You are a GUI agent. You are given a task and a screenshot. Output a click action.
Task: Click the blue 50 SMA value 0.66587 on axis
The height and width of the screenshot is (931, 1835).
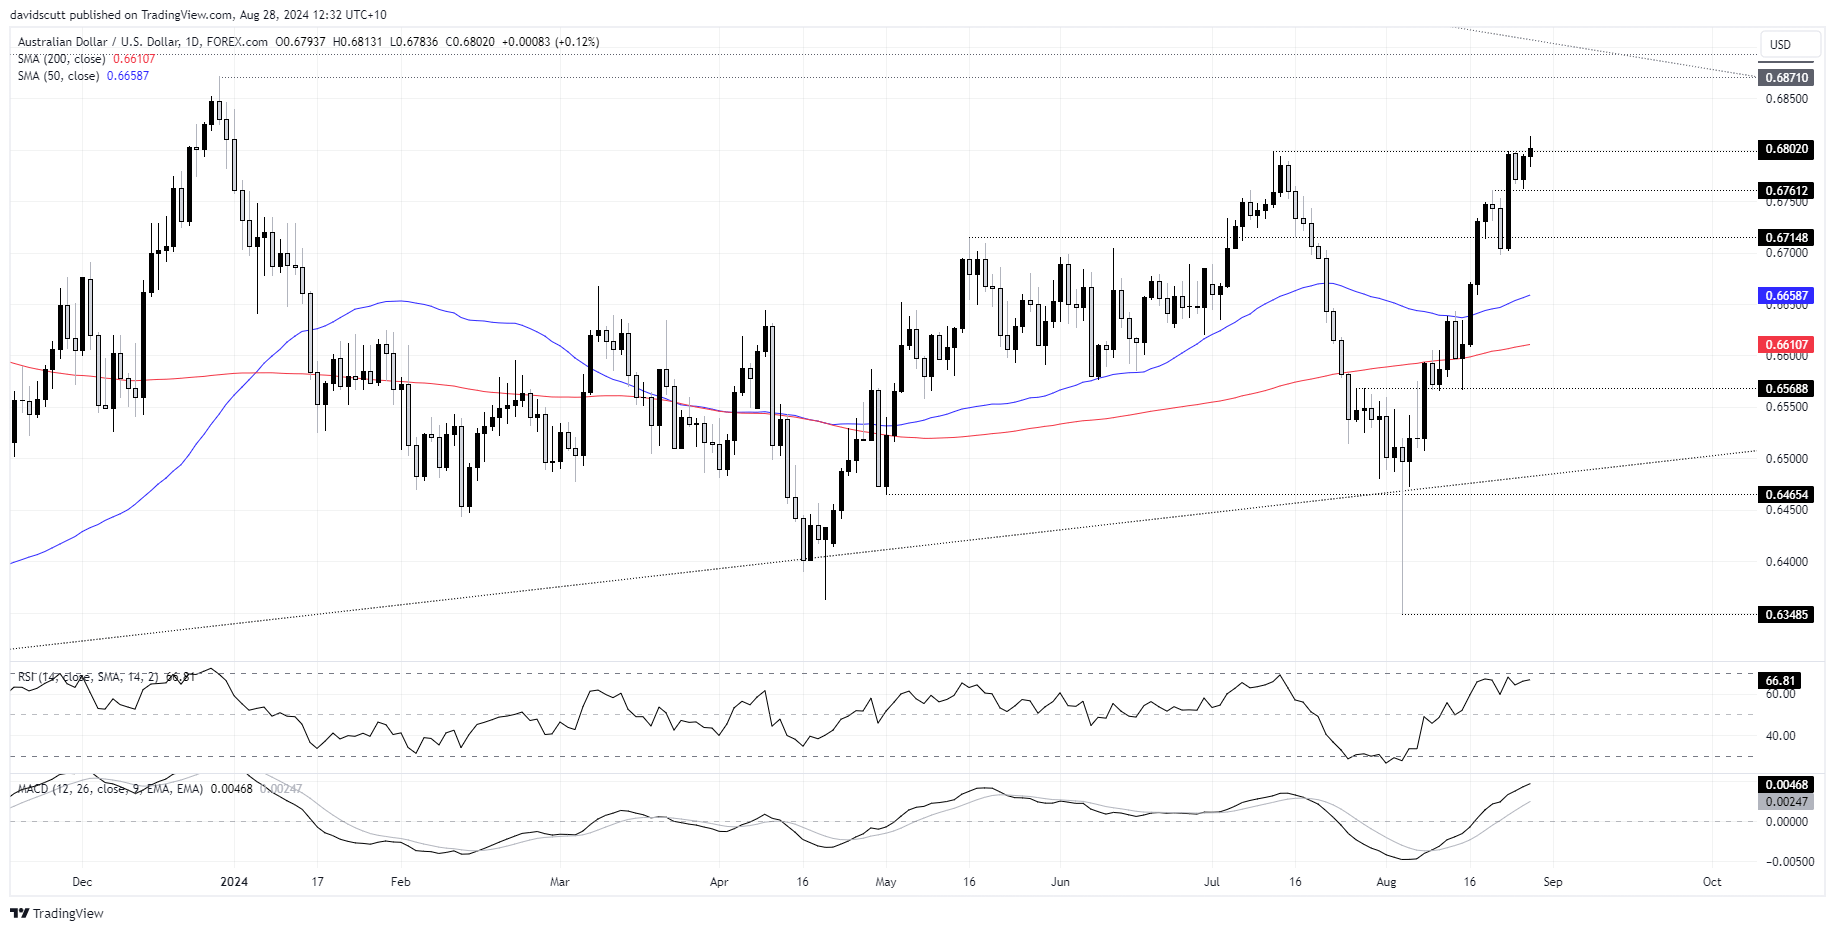[1786, 296]
